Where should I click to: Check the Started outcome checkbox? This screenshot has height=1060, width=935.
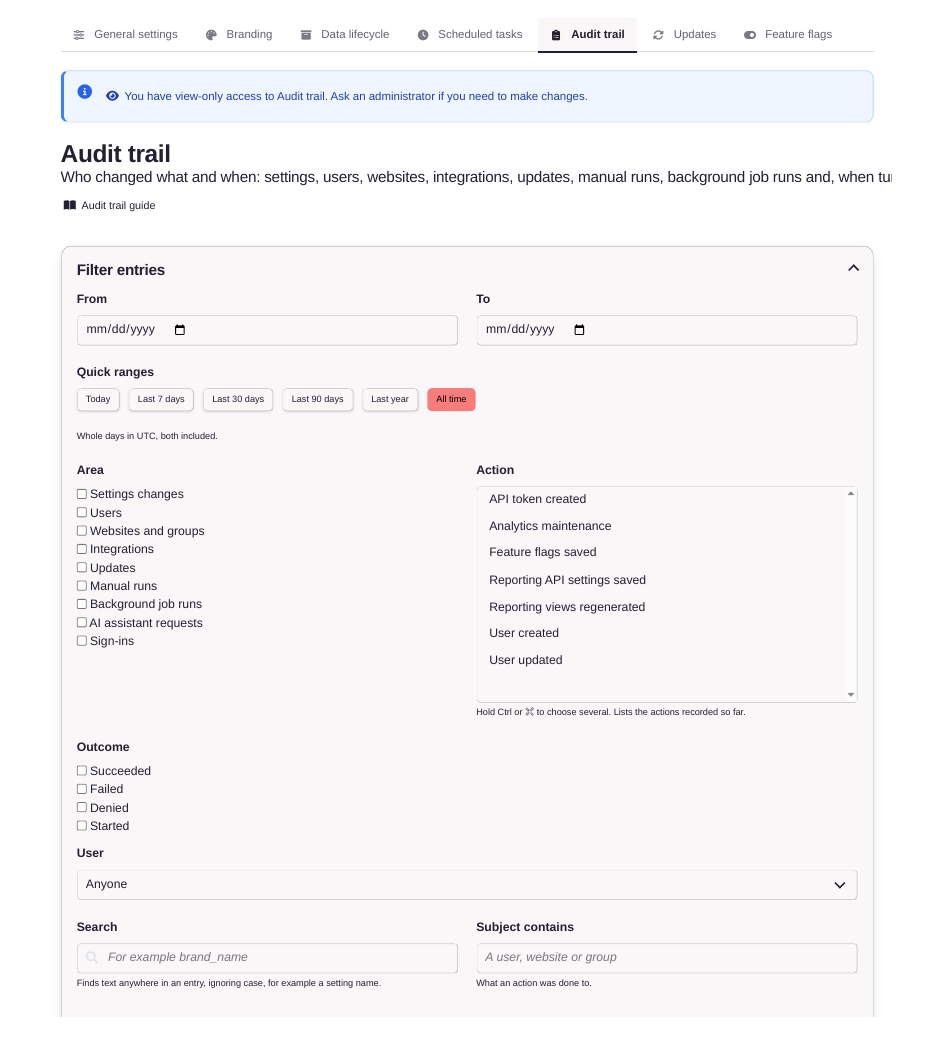click(x=82, y=825)
